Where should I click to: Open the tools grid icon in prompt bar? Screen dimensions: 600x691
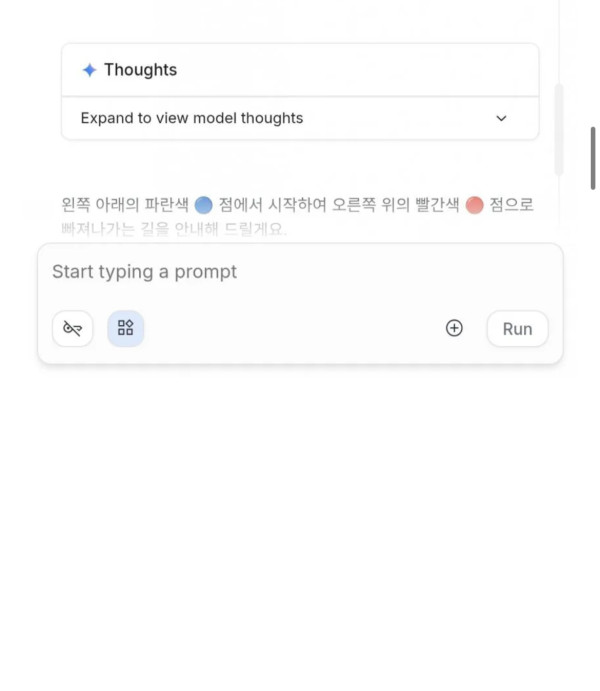[x=126, y=328]
